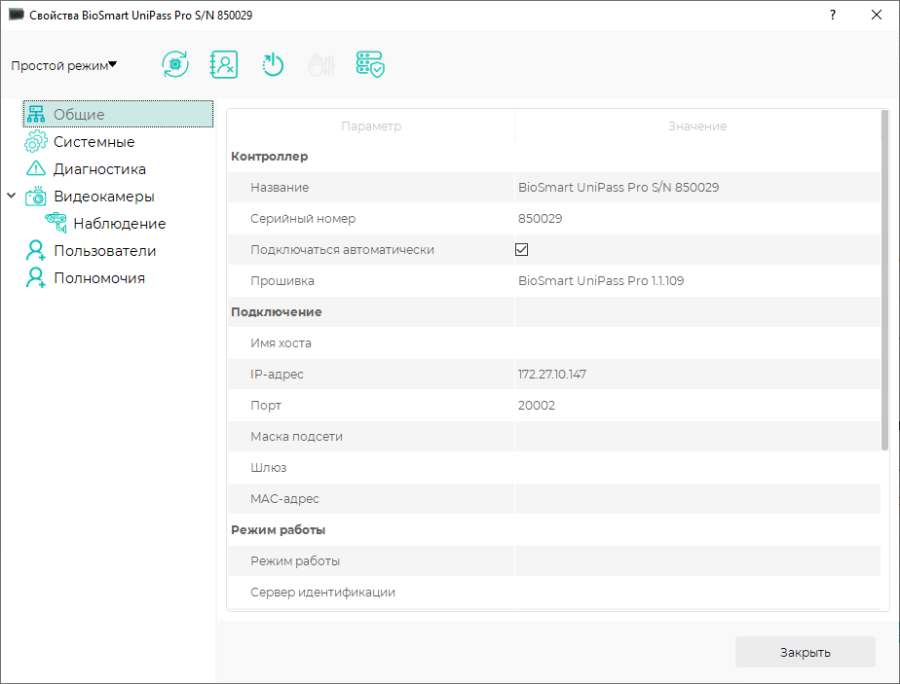The height and width of the screenshot is (684, 900).
Task: Close the properties window with X
Action: [x=876, y=15]
